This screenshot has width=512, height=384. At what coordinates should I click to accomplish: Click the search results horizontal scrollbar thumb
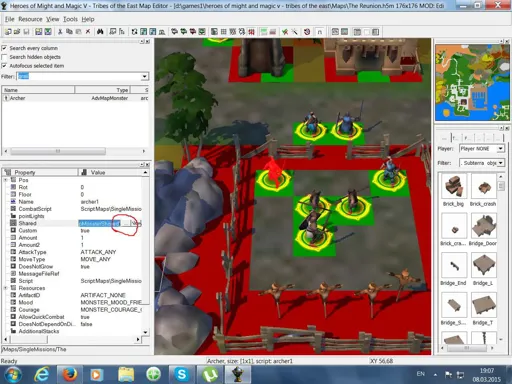point(58,151)
